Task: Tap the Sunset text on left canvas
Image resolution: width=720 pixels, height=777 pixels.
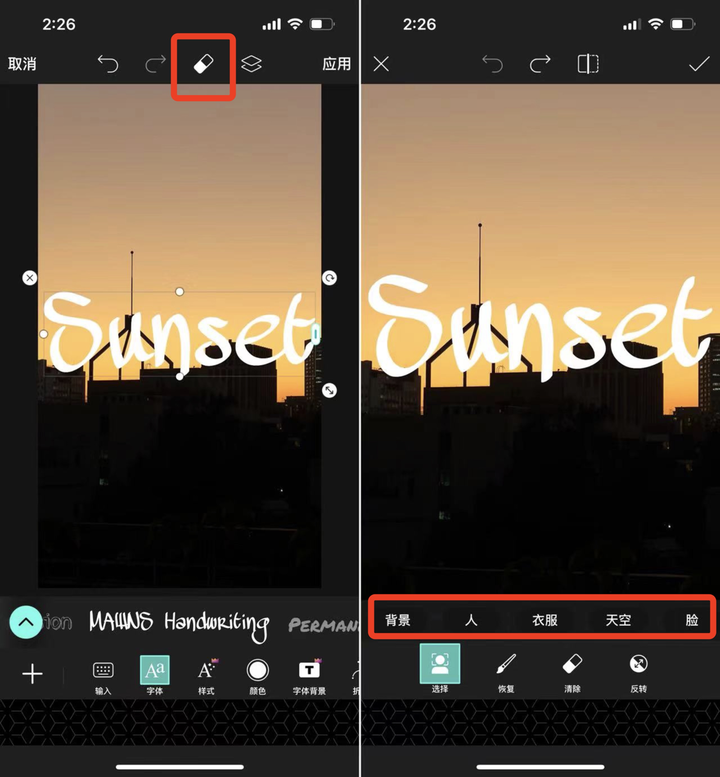Action: (179, 335)
